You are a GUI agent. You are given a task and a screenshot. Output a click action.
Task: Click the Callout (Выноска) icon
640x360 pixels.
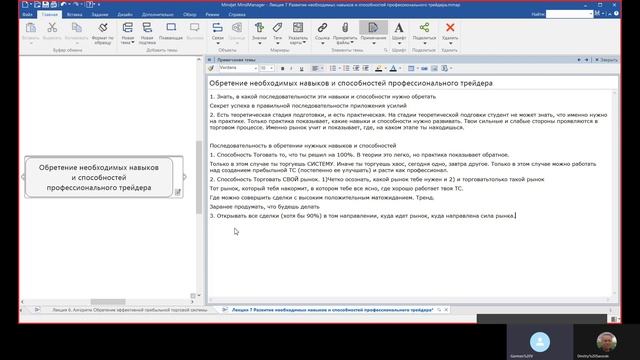point(195,28)
